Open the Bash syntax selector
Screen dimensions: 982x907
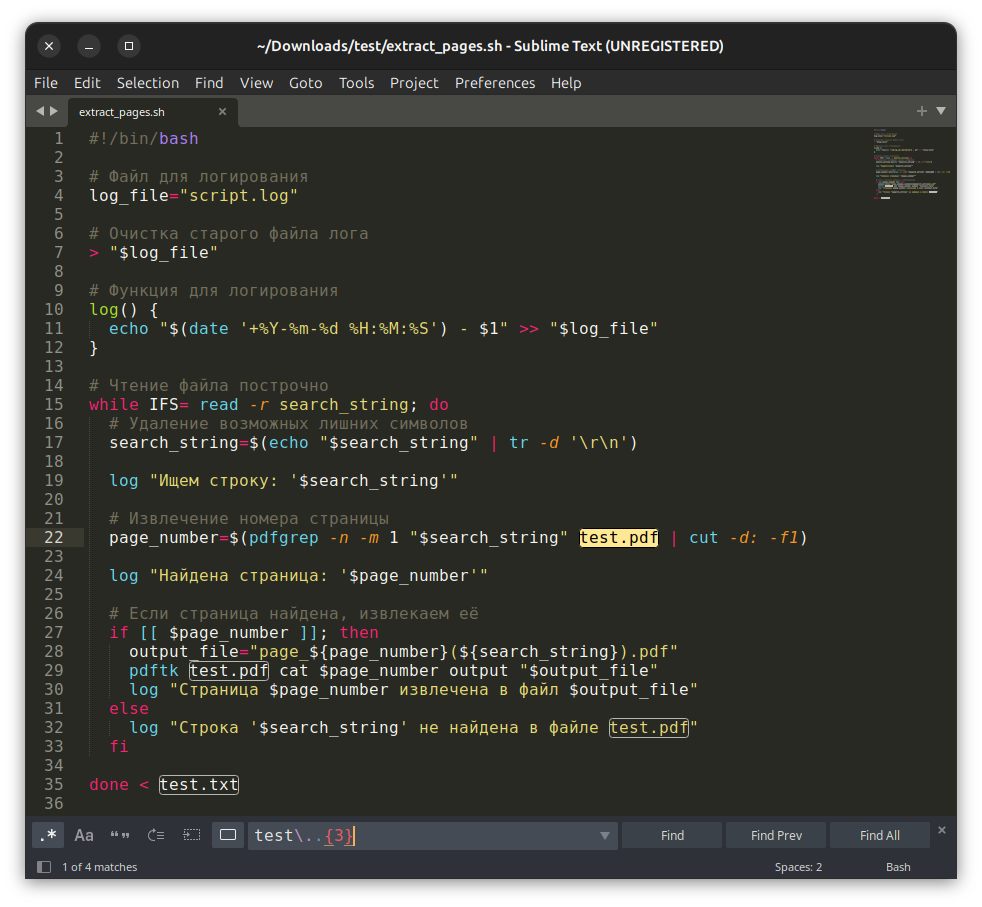[897, 867]
